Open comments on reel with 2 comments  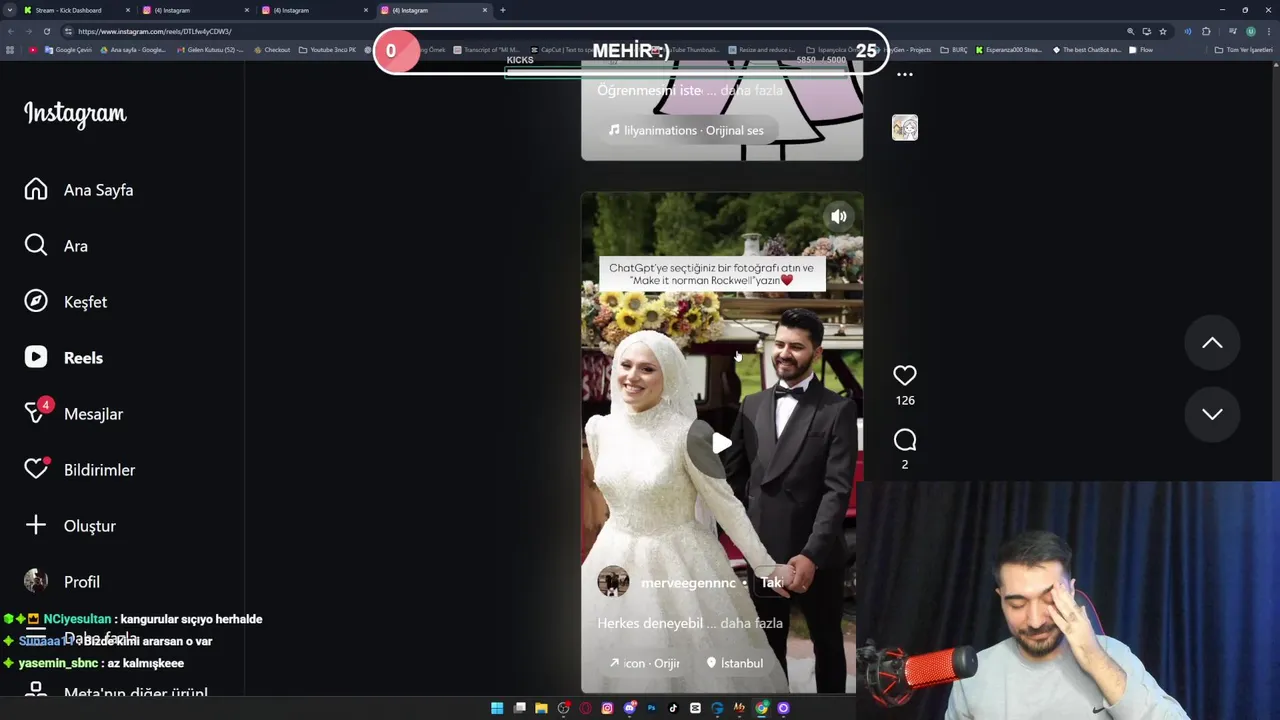click(905, 440)
